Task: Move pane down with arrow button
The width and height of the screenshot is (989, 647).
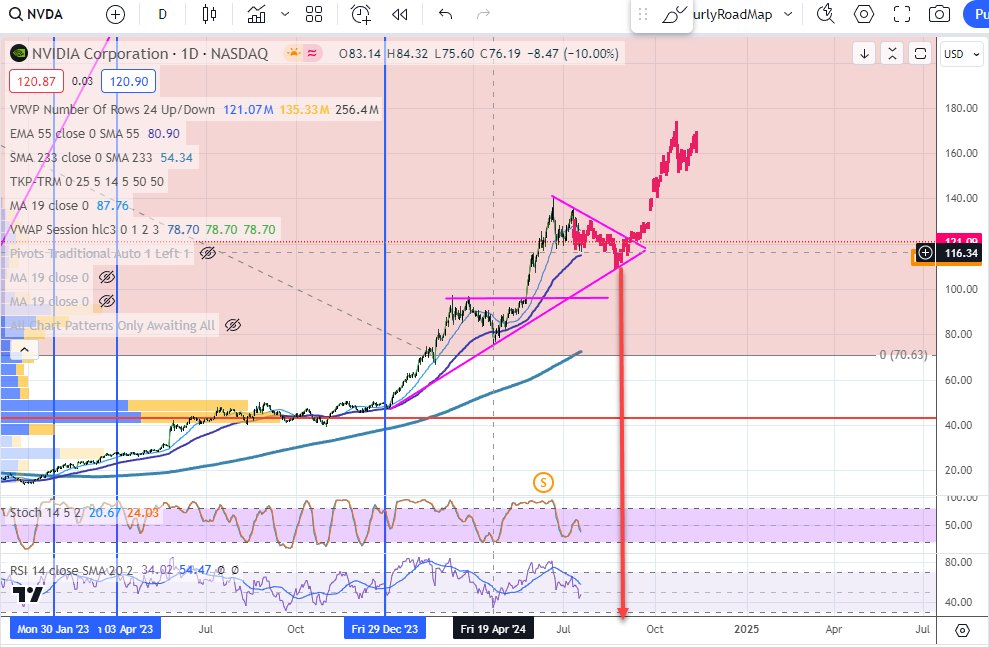Action: coord(864,54)
